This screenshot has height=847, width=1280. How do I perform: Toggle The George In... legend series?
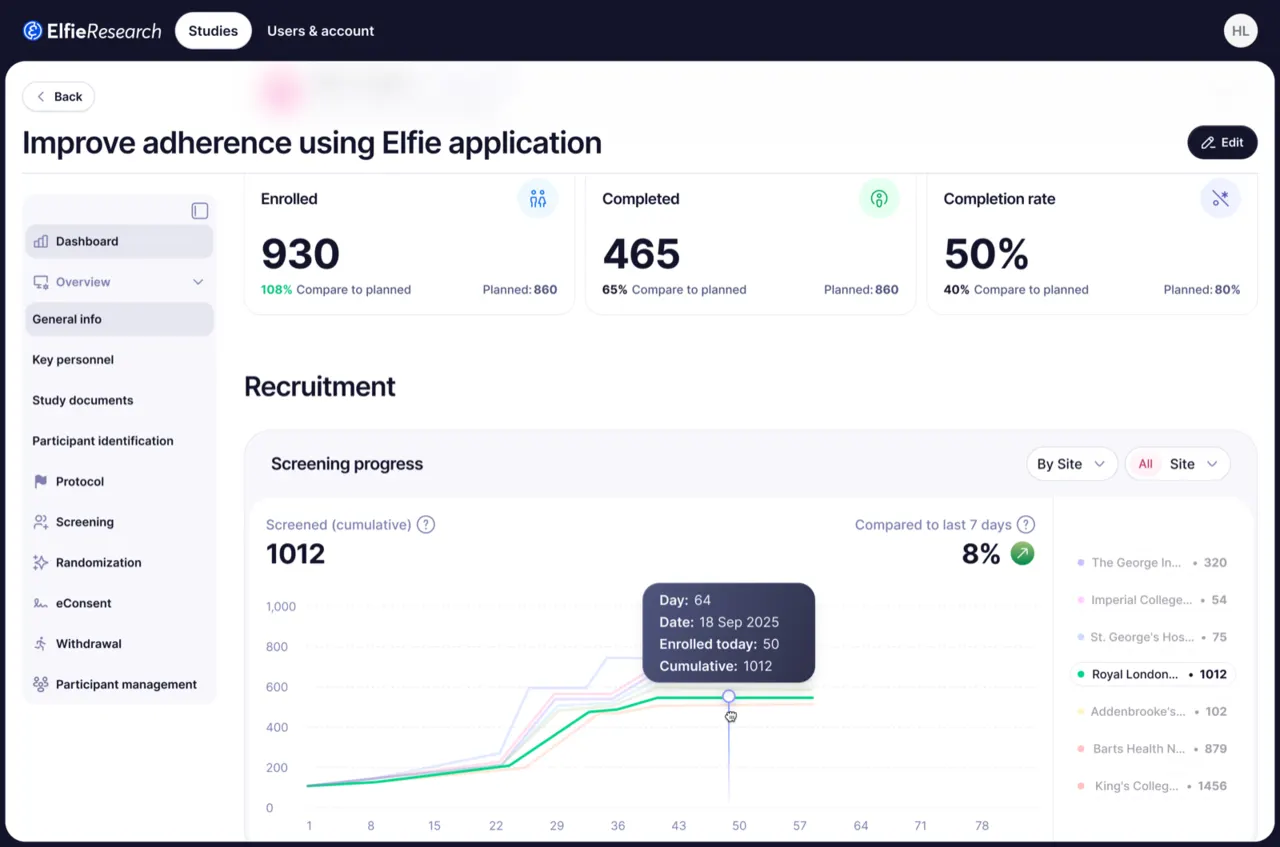[x=1153, y=563]
